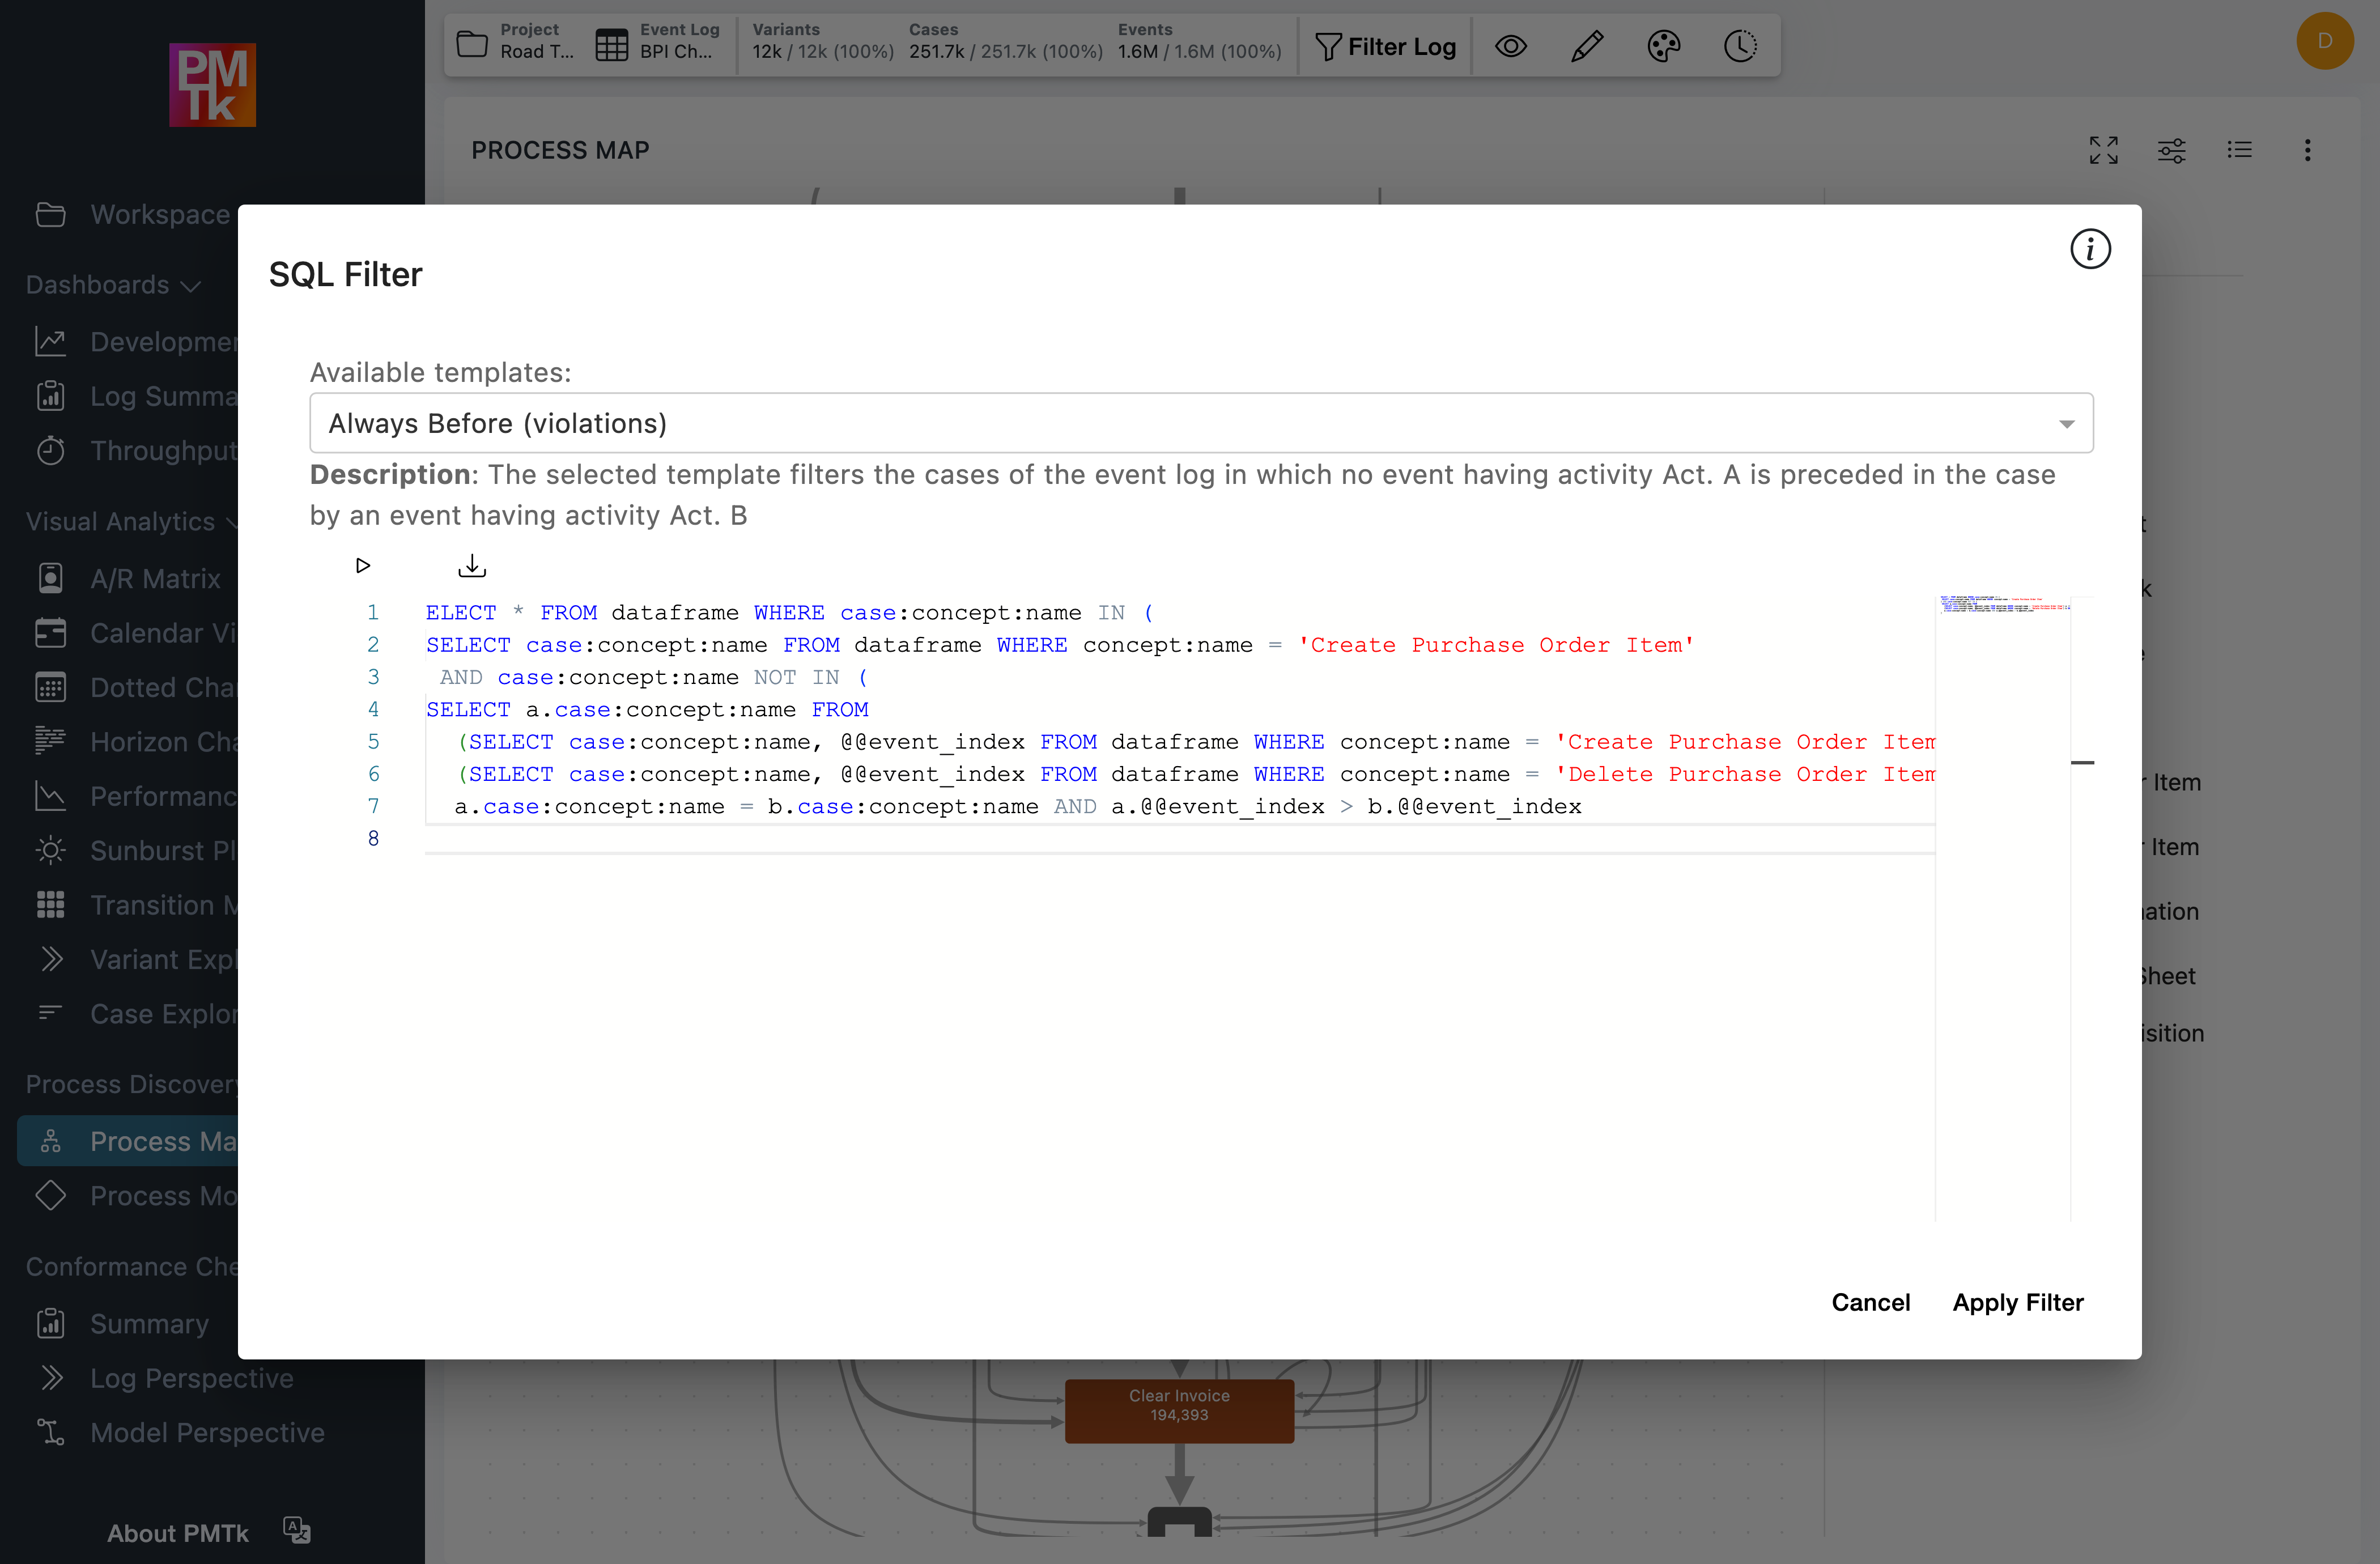Download the SQL query using the download icon

[471, 565]
